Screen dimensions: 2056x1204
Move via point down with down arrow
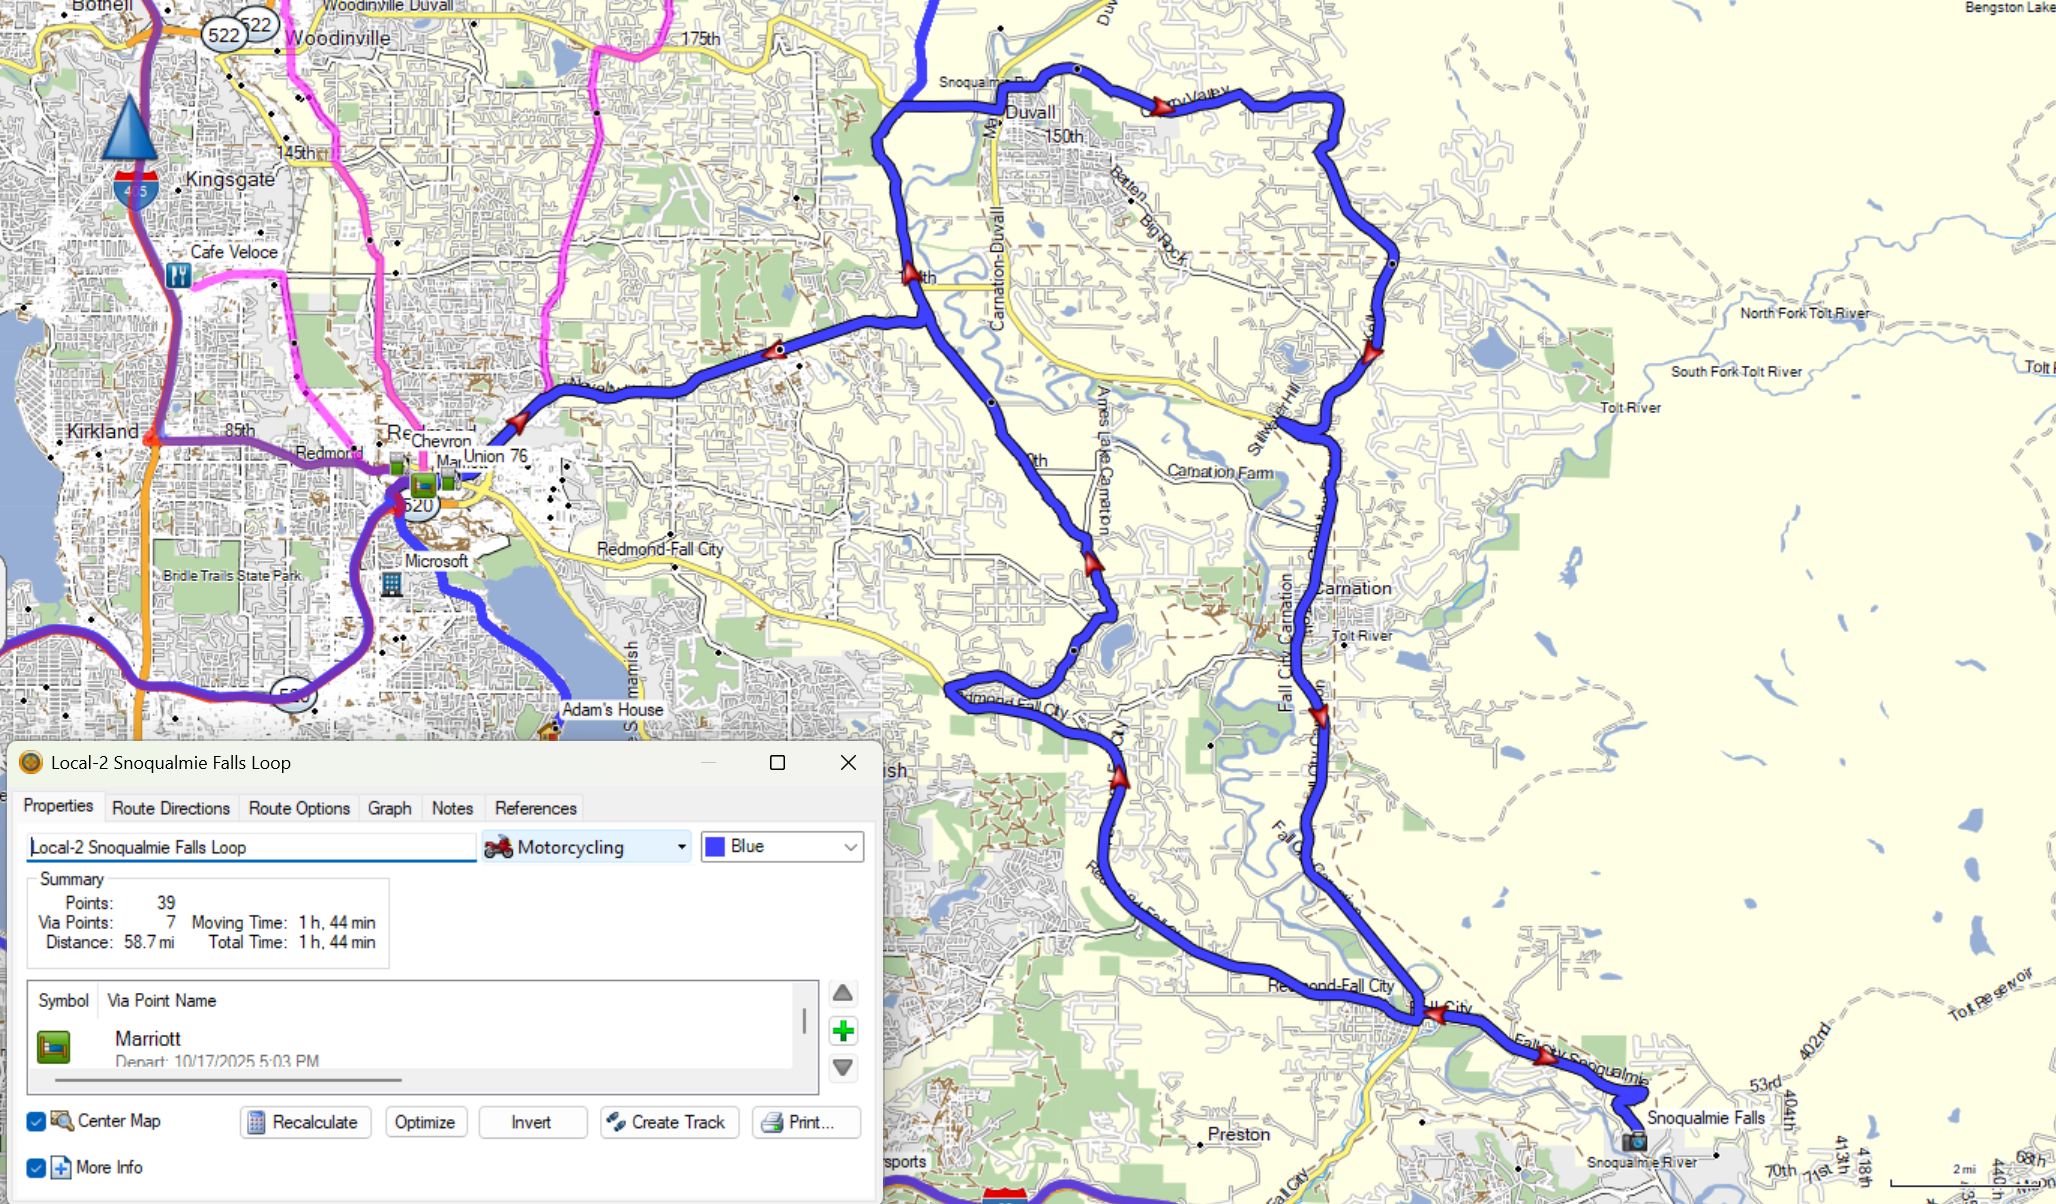coord(843,1068)
